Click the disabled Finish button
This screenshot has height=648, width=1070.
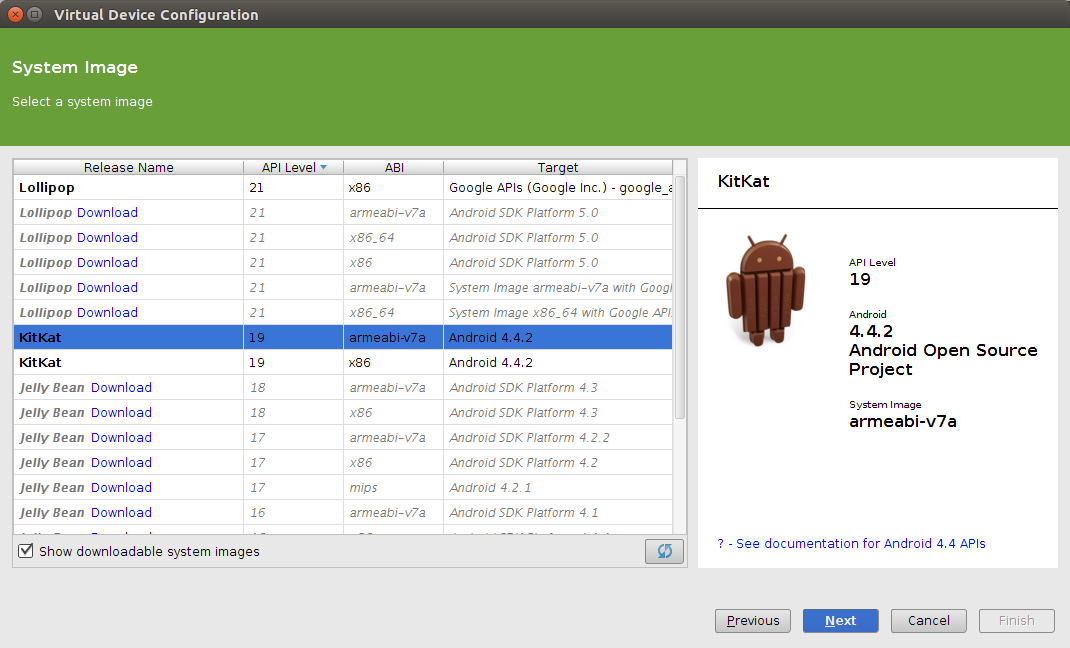[x=1017, y=621]
